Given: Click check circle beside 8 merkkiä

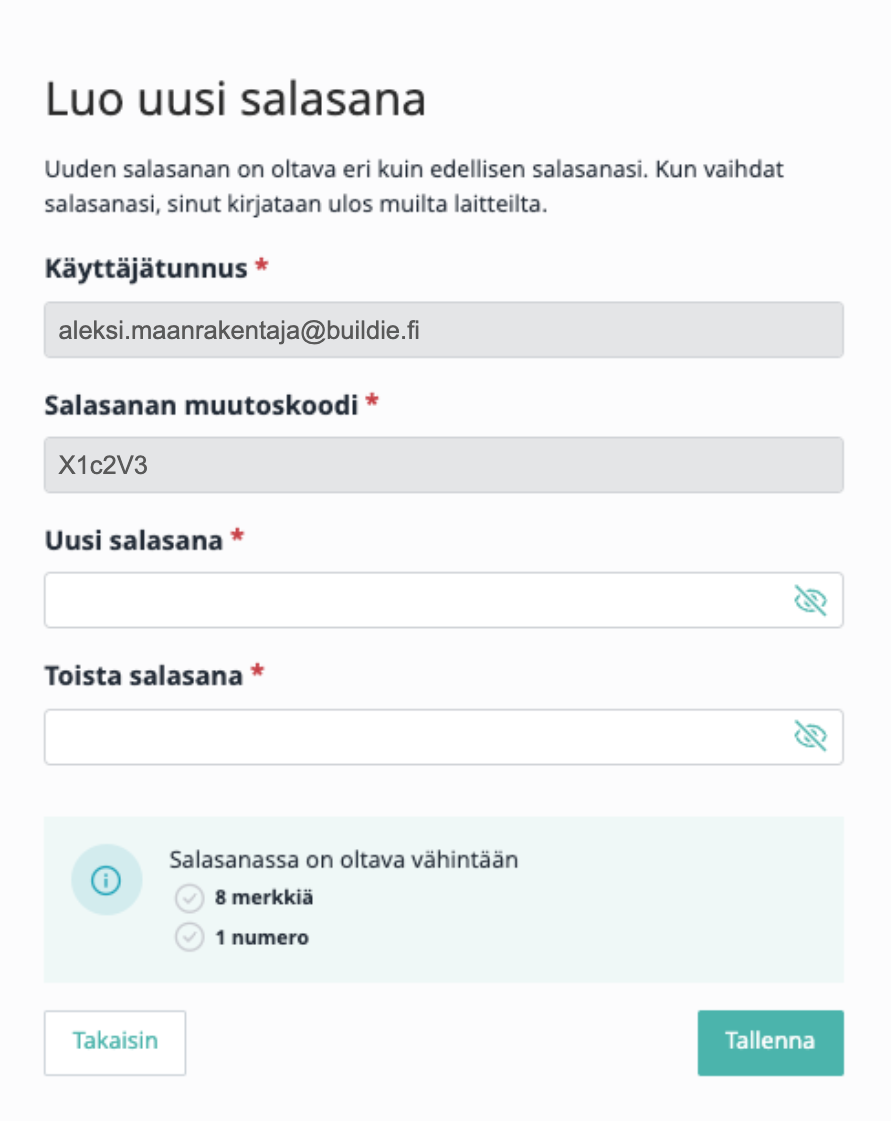Looking at the screenshot, I should tap(189, 898).
